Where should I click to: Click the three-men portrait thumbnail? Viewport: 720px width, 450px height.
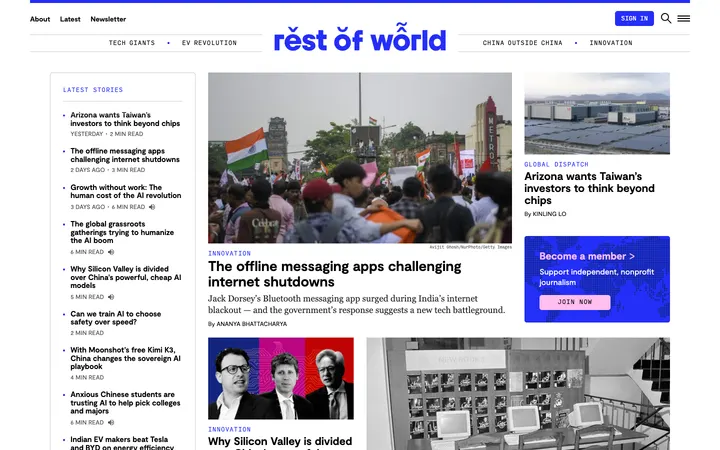(281, 378)
